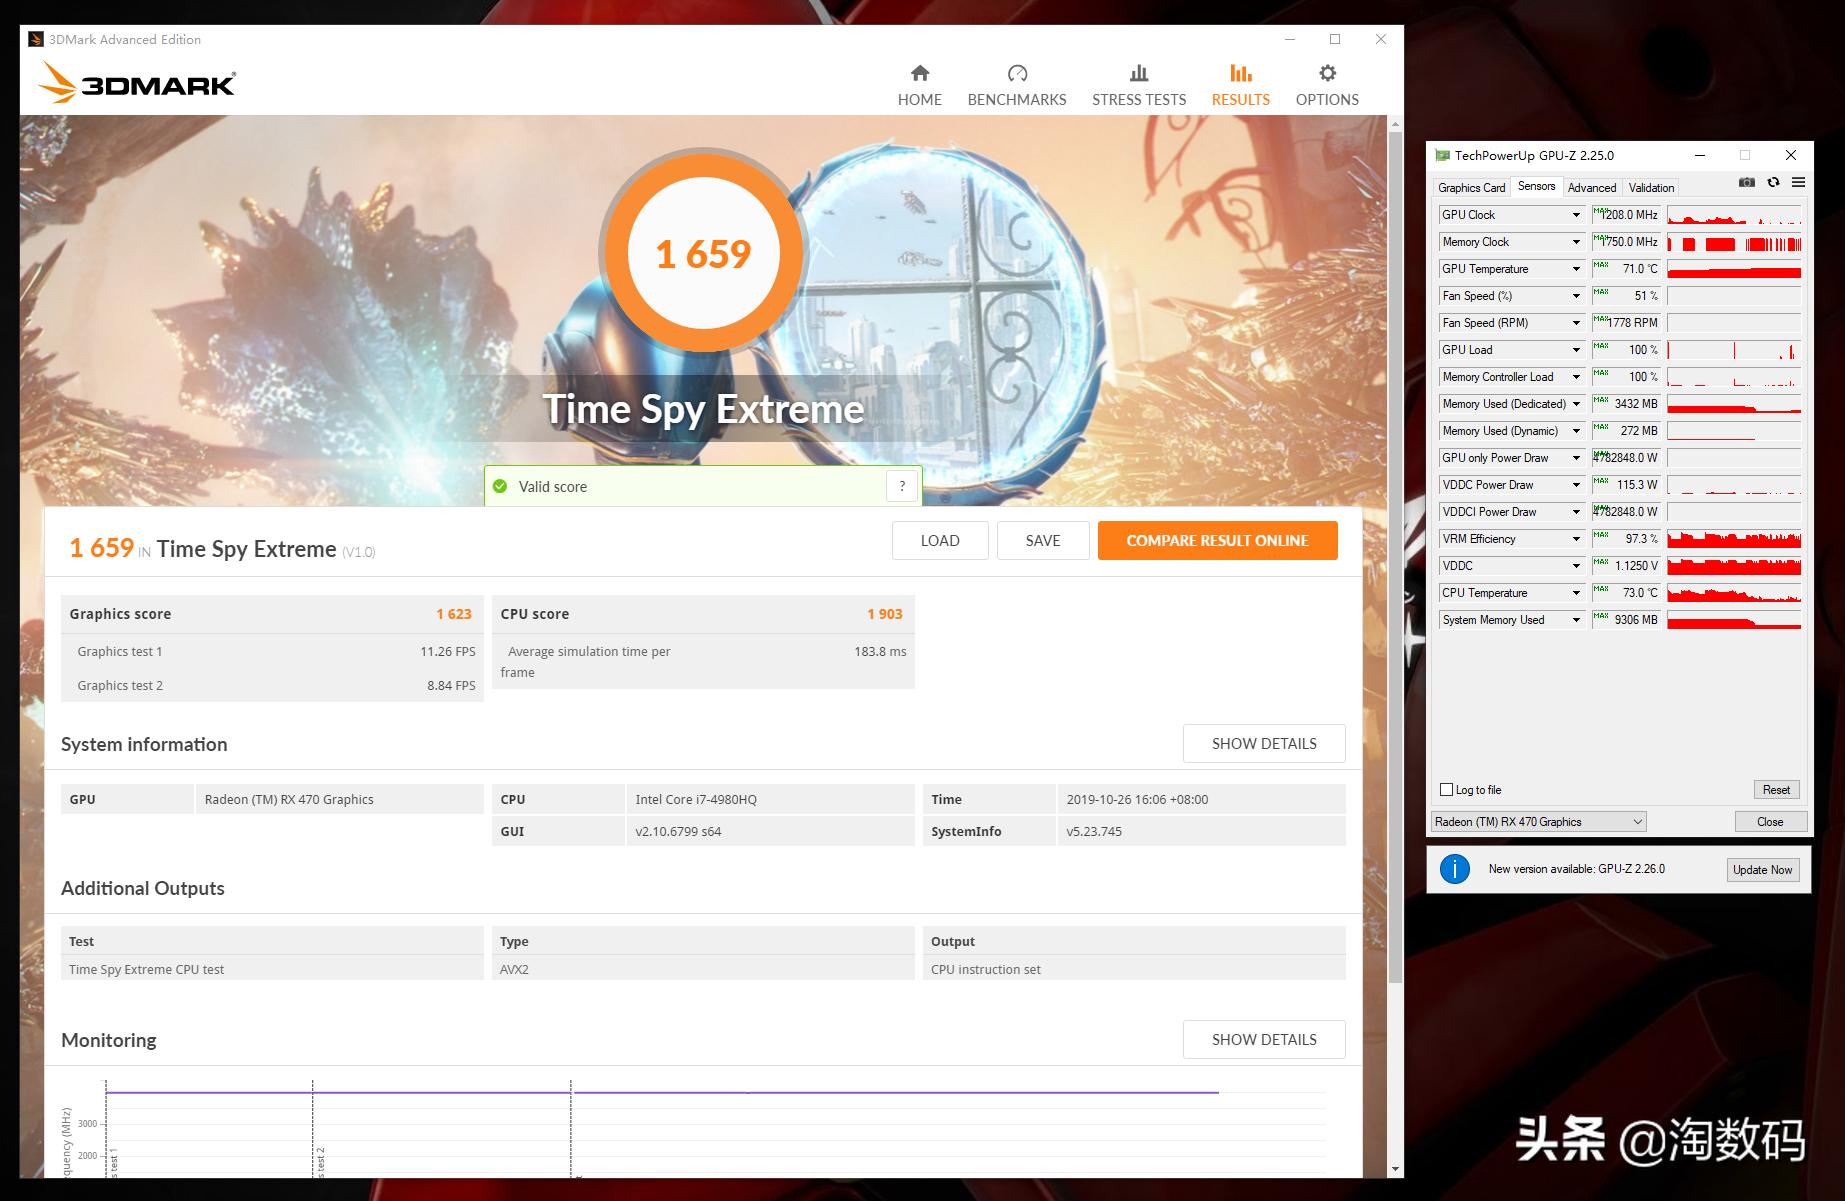The width and height of the screenshot is (1845, 1201).
Task: Click the GPU-Z refresh icon
Action: point(1773,183)
